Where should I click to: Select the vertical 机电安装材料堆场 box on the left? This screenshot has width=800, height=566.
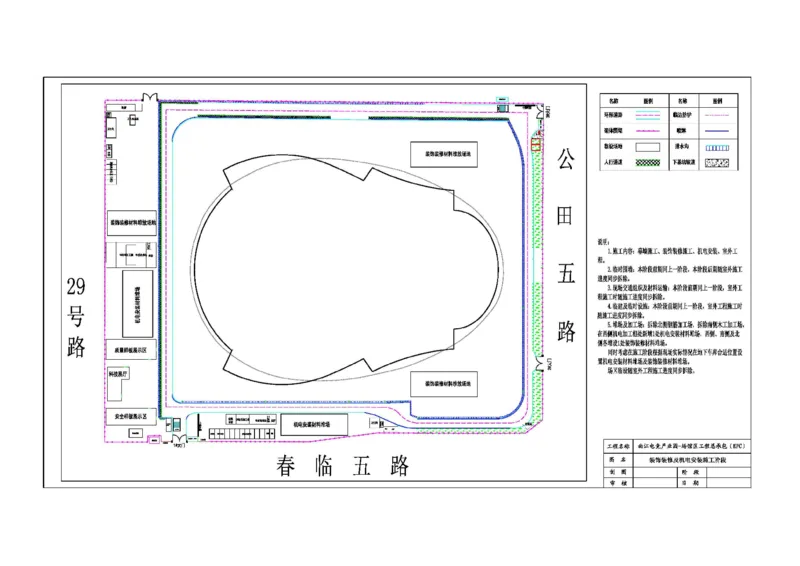[137, 303]
